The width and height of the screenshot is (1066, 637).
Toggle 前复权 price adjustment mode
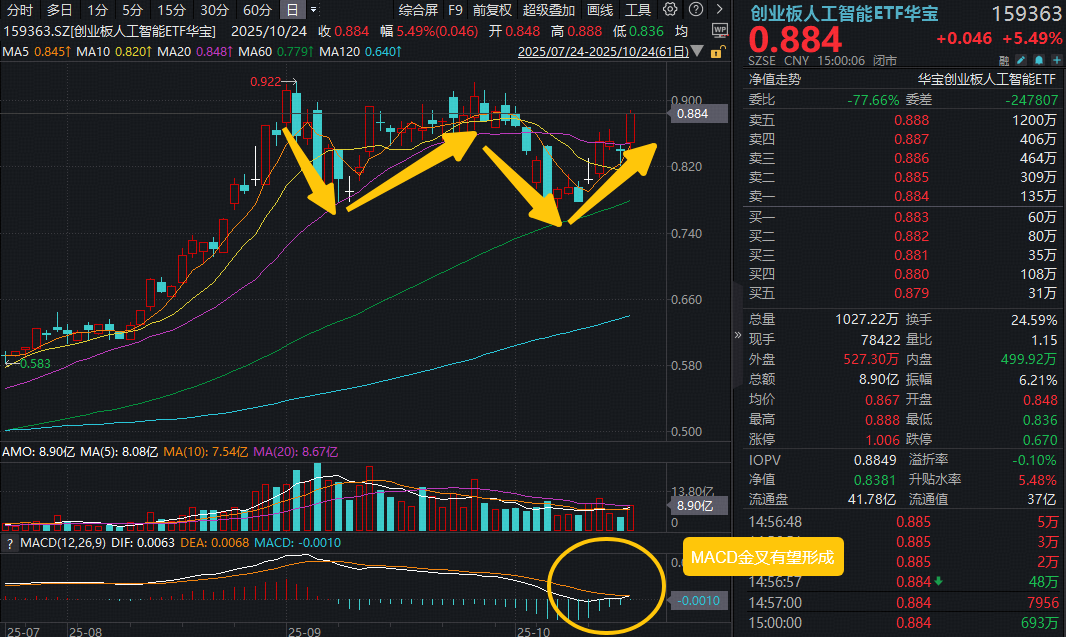click(492, 10)
